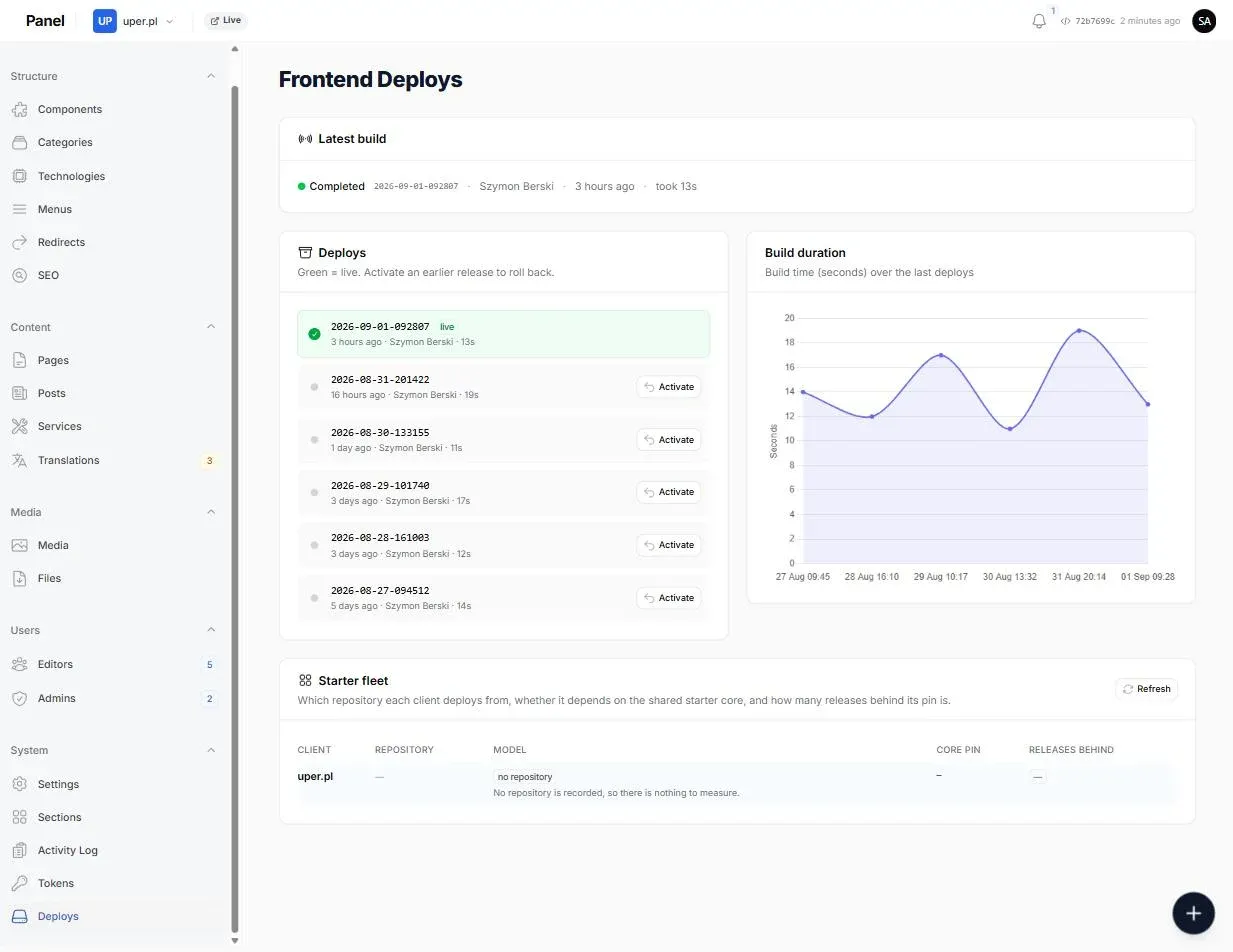Click the 31 Aug 20:14 chart point
1233x952 pixels.
click(1079, 330)
